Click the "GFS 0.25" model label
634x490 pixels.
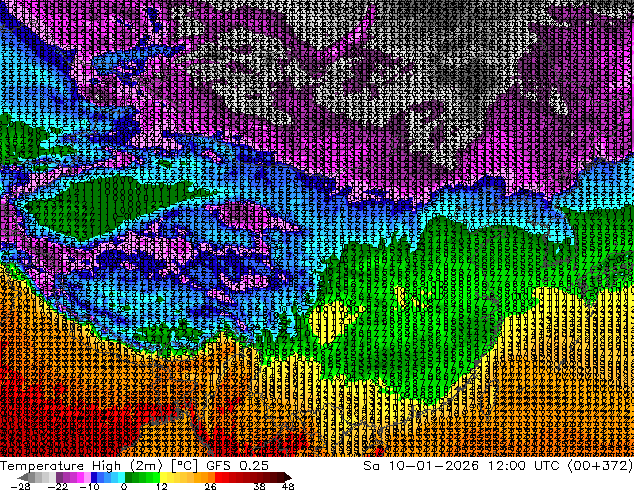237,466
